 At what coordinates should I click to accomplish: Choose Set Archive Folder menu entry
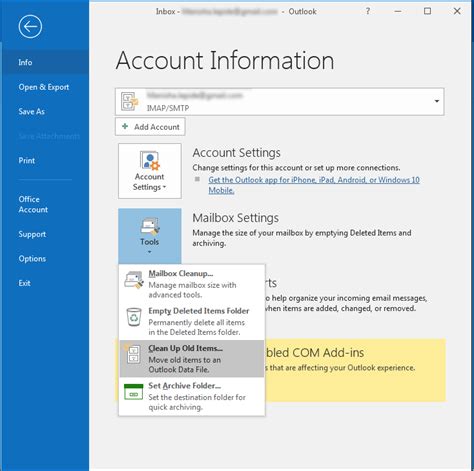[x=192, y=396]
